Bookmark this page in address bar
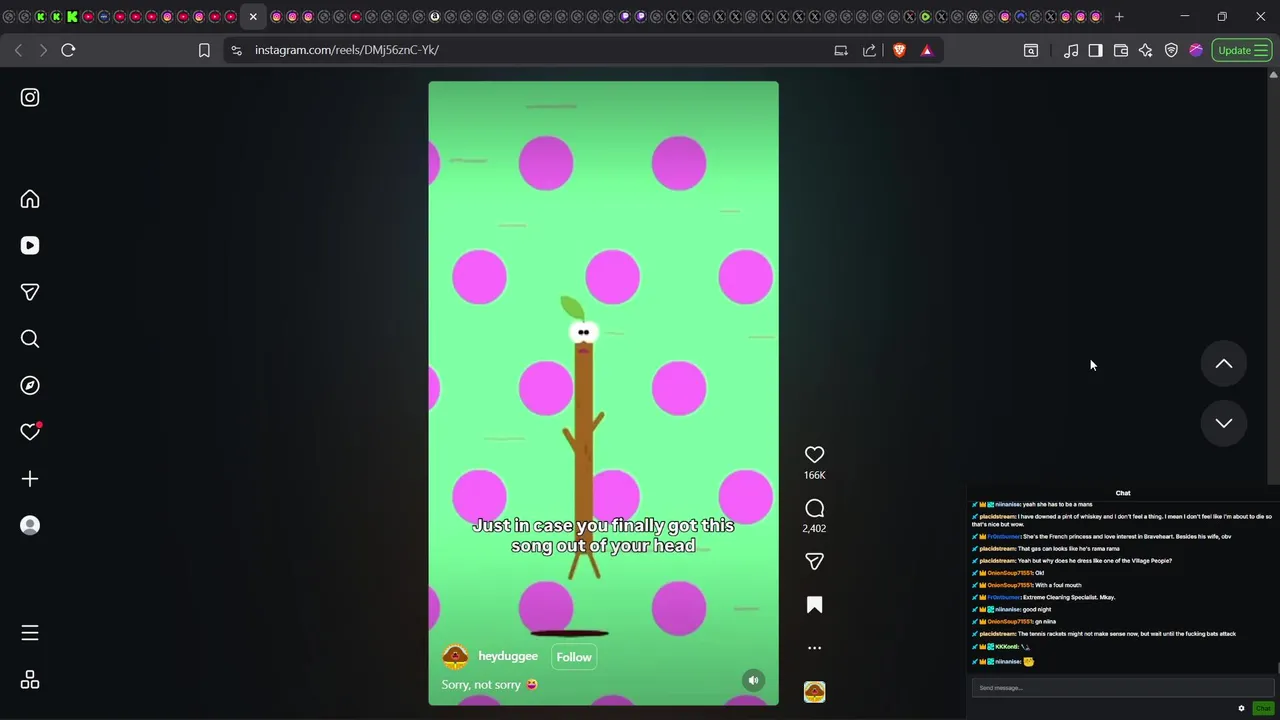Viewport: 1280px width, 720px height. [x=204, y=50]
